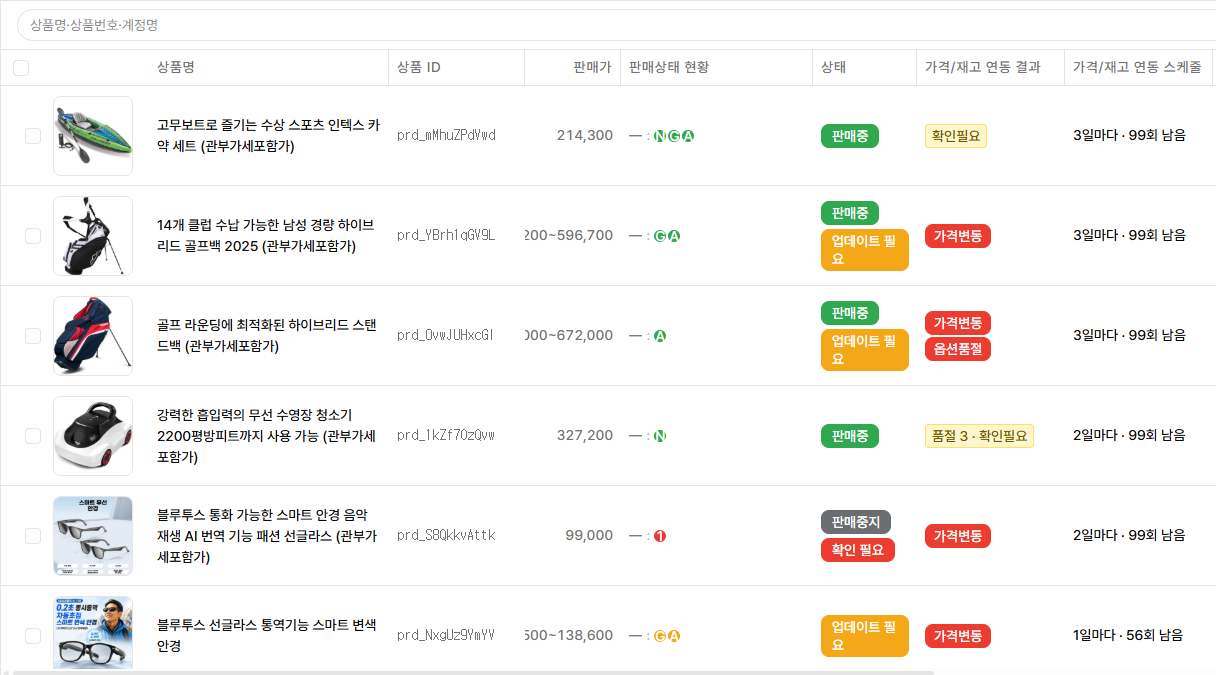Click the red 확인 필요 badge in the 99,000 row
1216x675 pixels.
coord(858,550)
